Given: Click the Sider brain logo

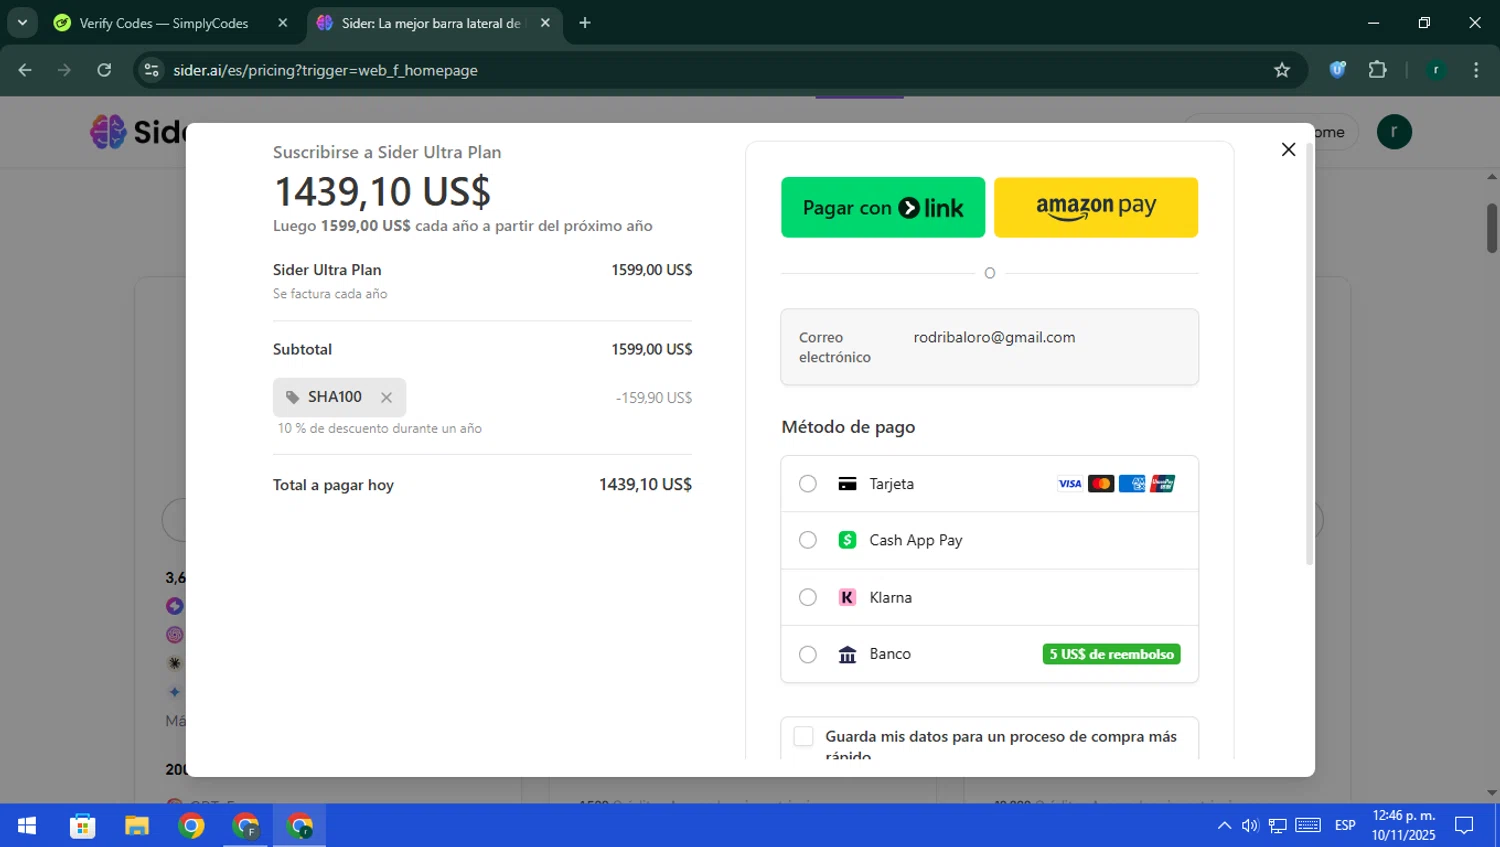Looking at the screenshot, I should pyautogui.click(x=108, y=131).
